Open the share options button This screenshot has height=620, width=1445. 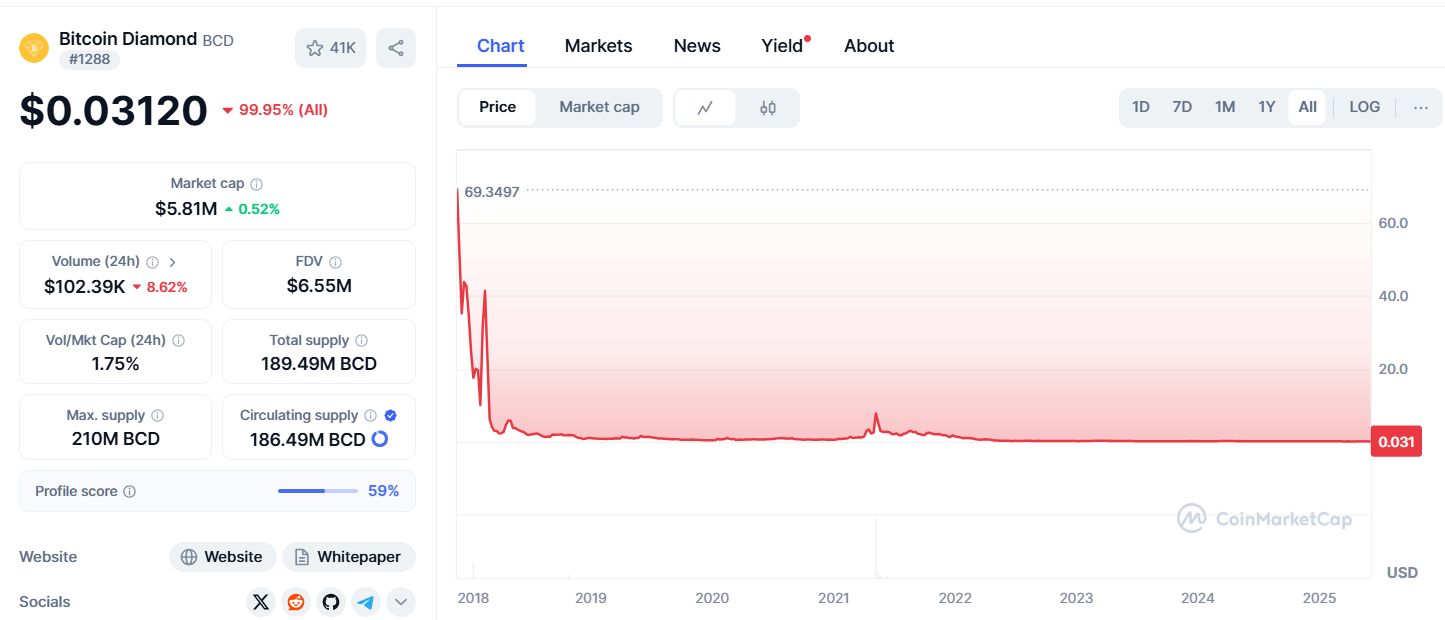pos(396,48)
